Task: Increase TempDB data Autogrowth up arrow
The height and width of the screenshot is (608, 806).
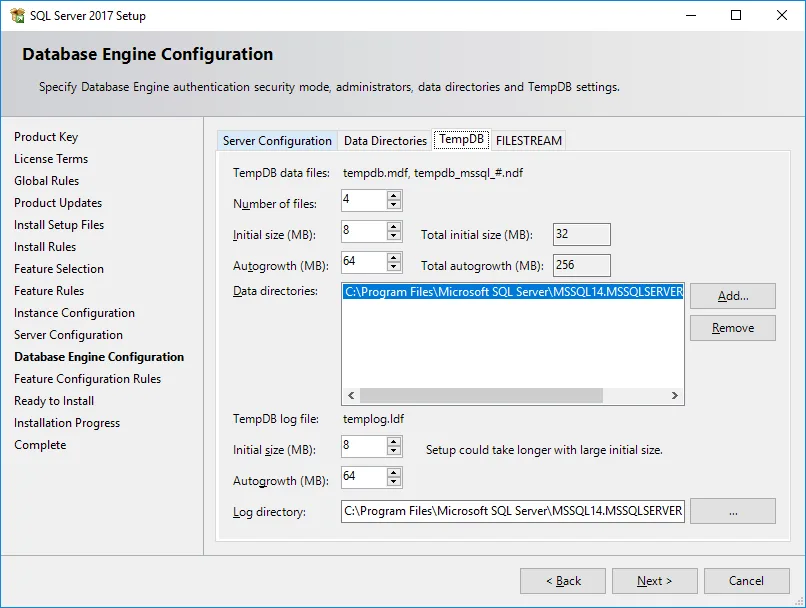Action: (x=394, y=257)
